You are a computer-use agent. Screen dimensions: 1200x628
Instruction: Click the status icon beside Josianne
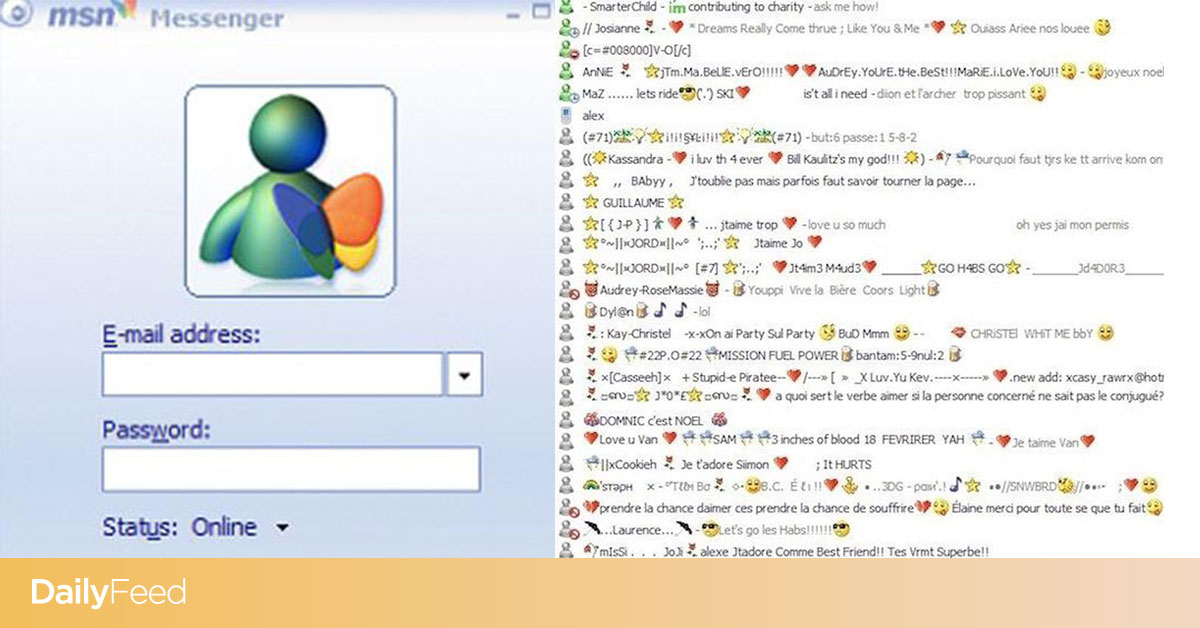(567, 28)
